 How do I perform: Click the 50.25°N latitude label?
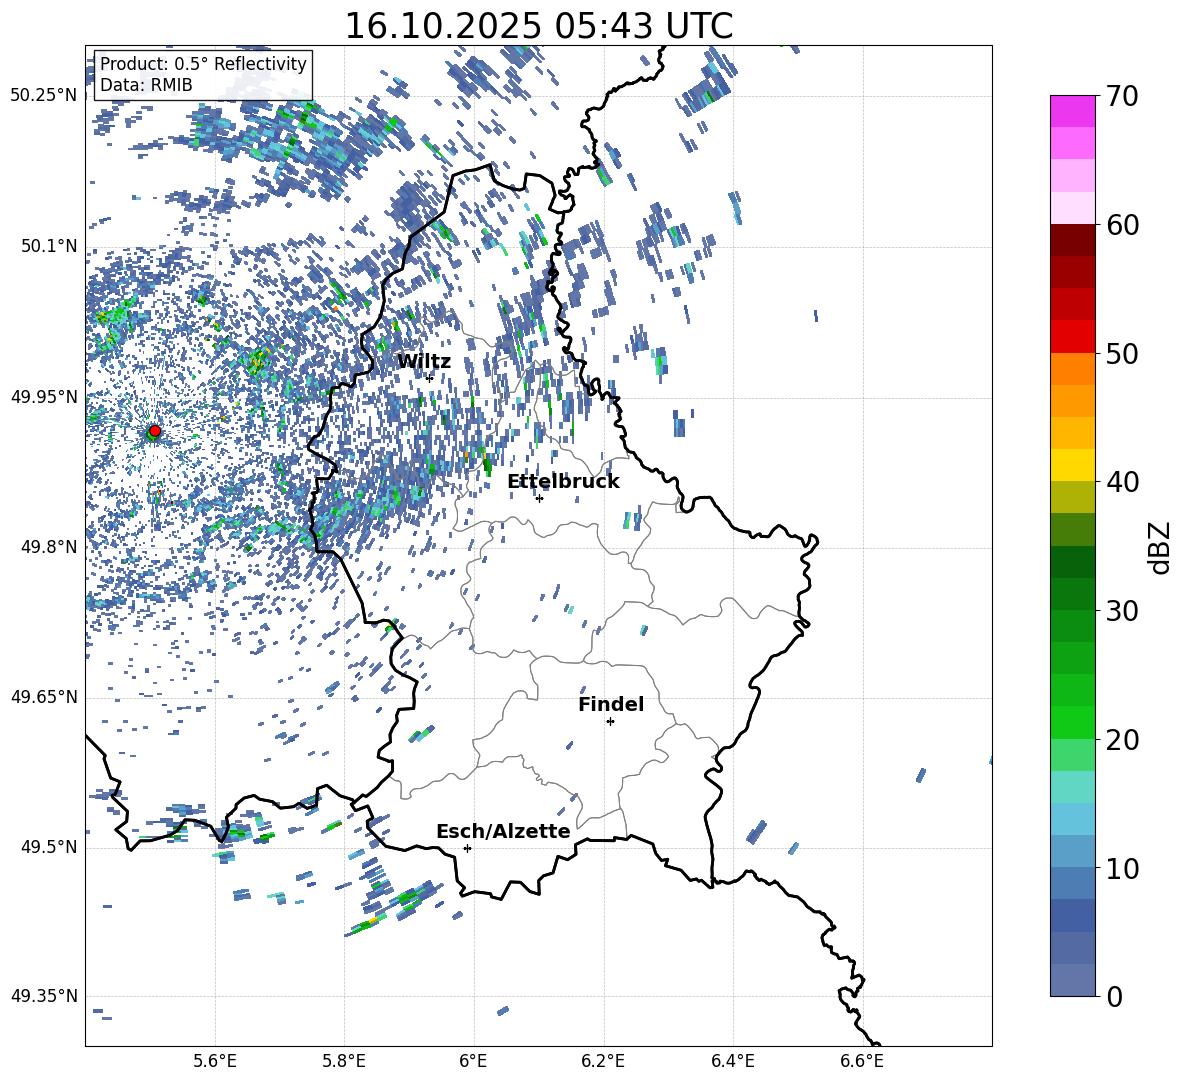click(44, 95)
